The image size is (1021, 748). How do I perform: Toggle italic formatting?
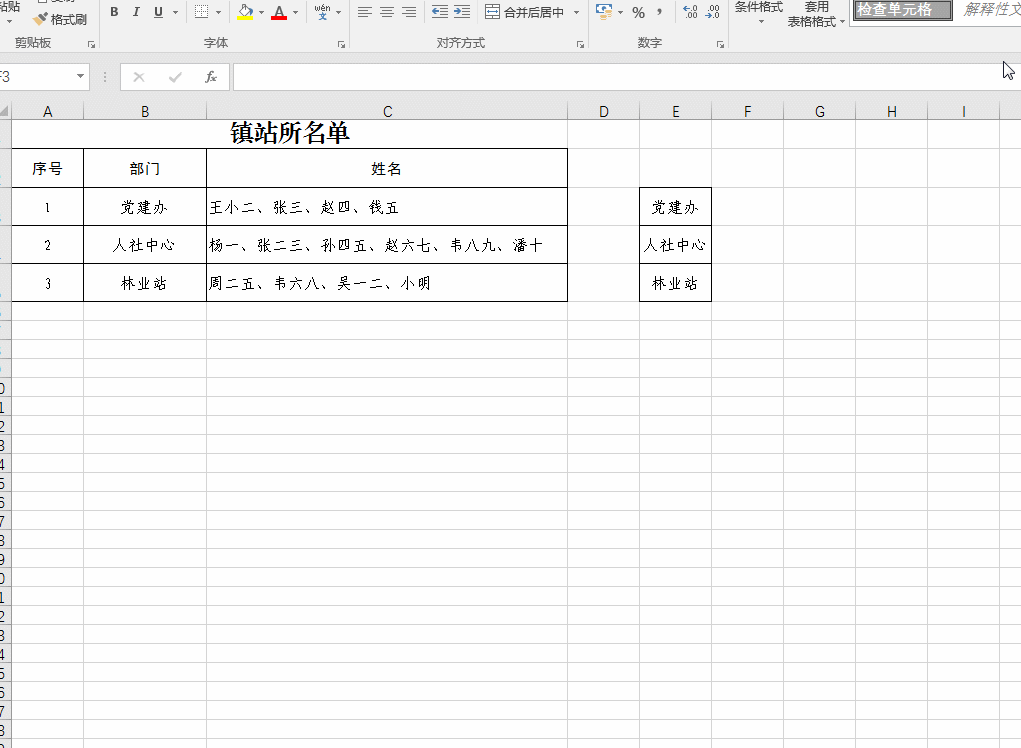click(x=136, y=12)
